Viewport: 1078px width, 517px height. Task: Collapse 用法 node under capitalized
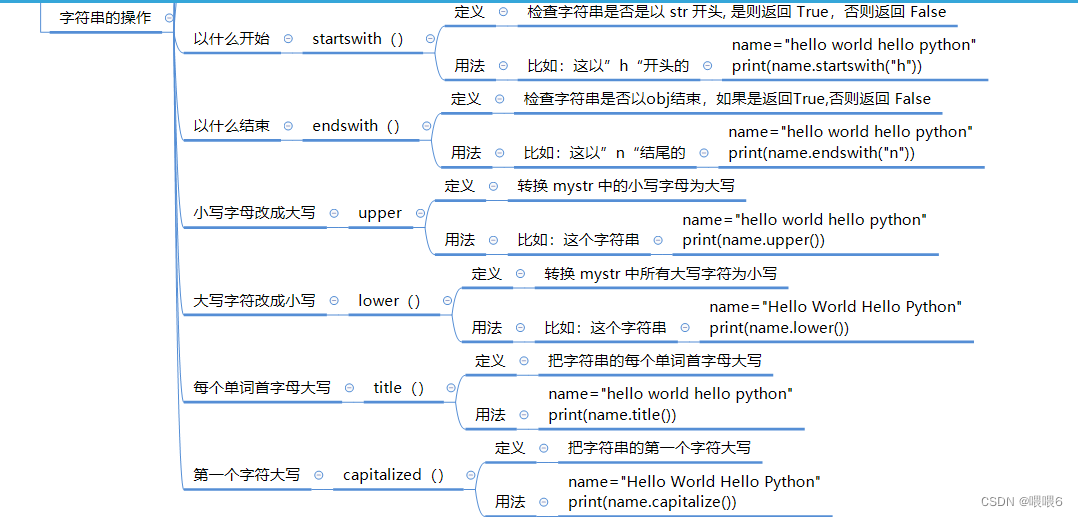pos(544,503)
